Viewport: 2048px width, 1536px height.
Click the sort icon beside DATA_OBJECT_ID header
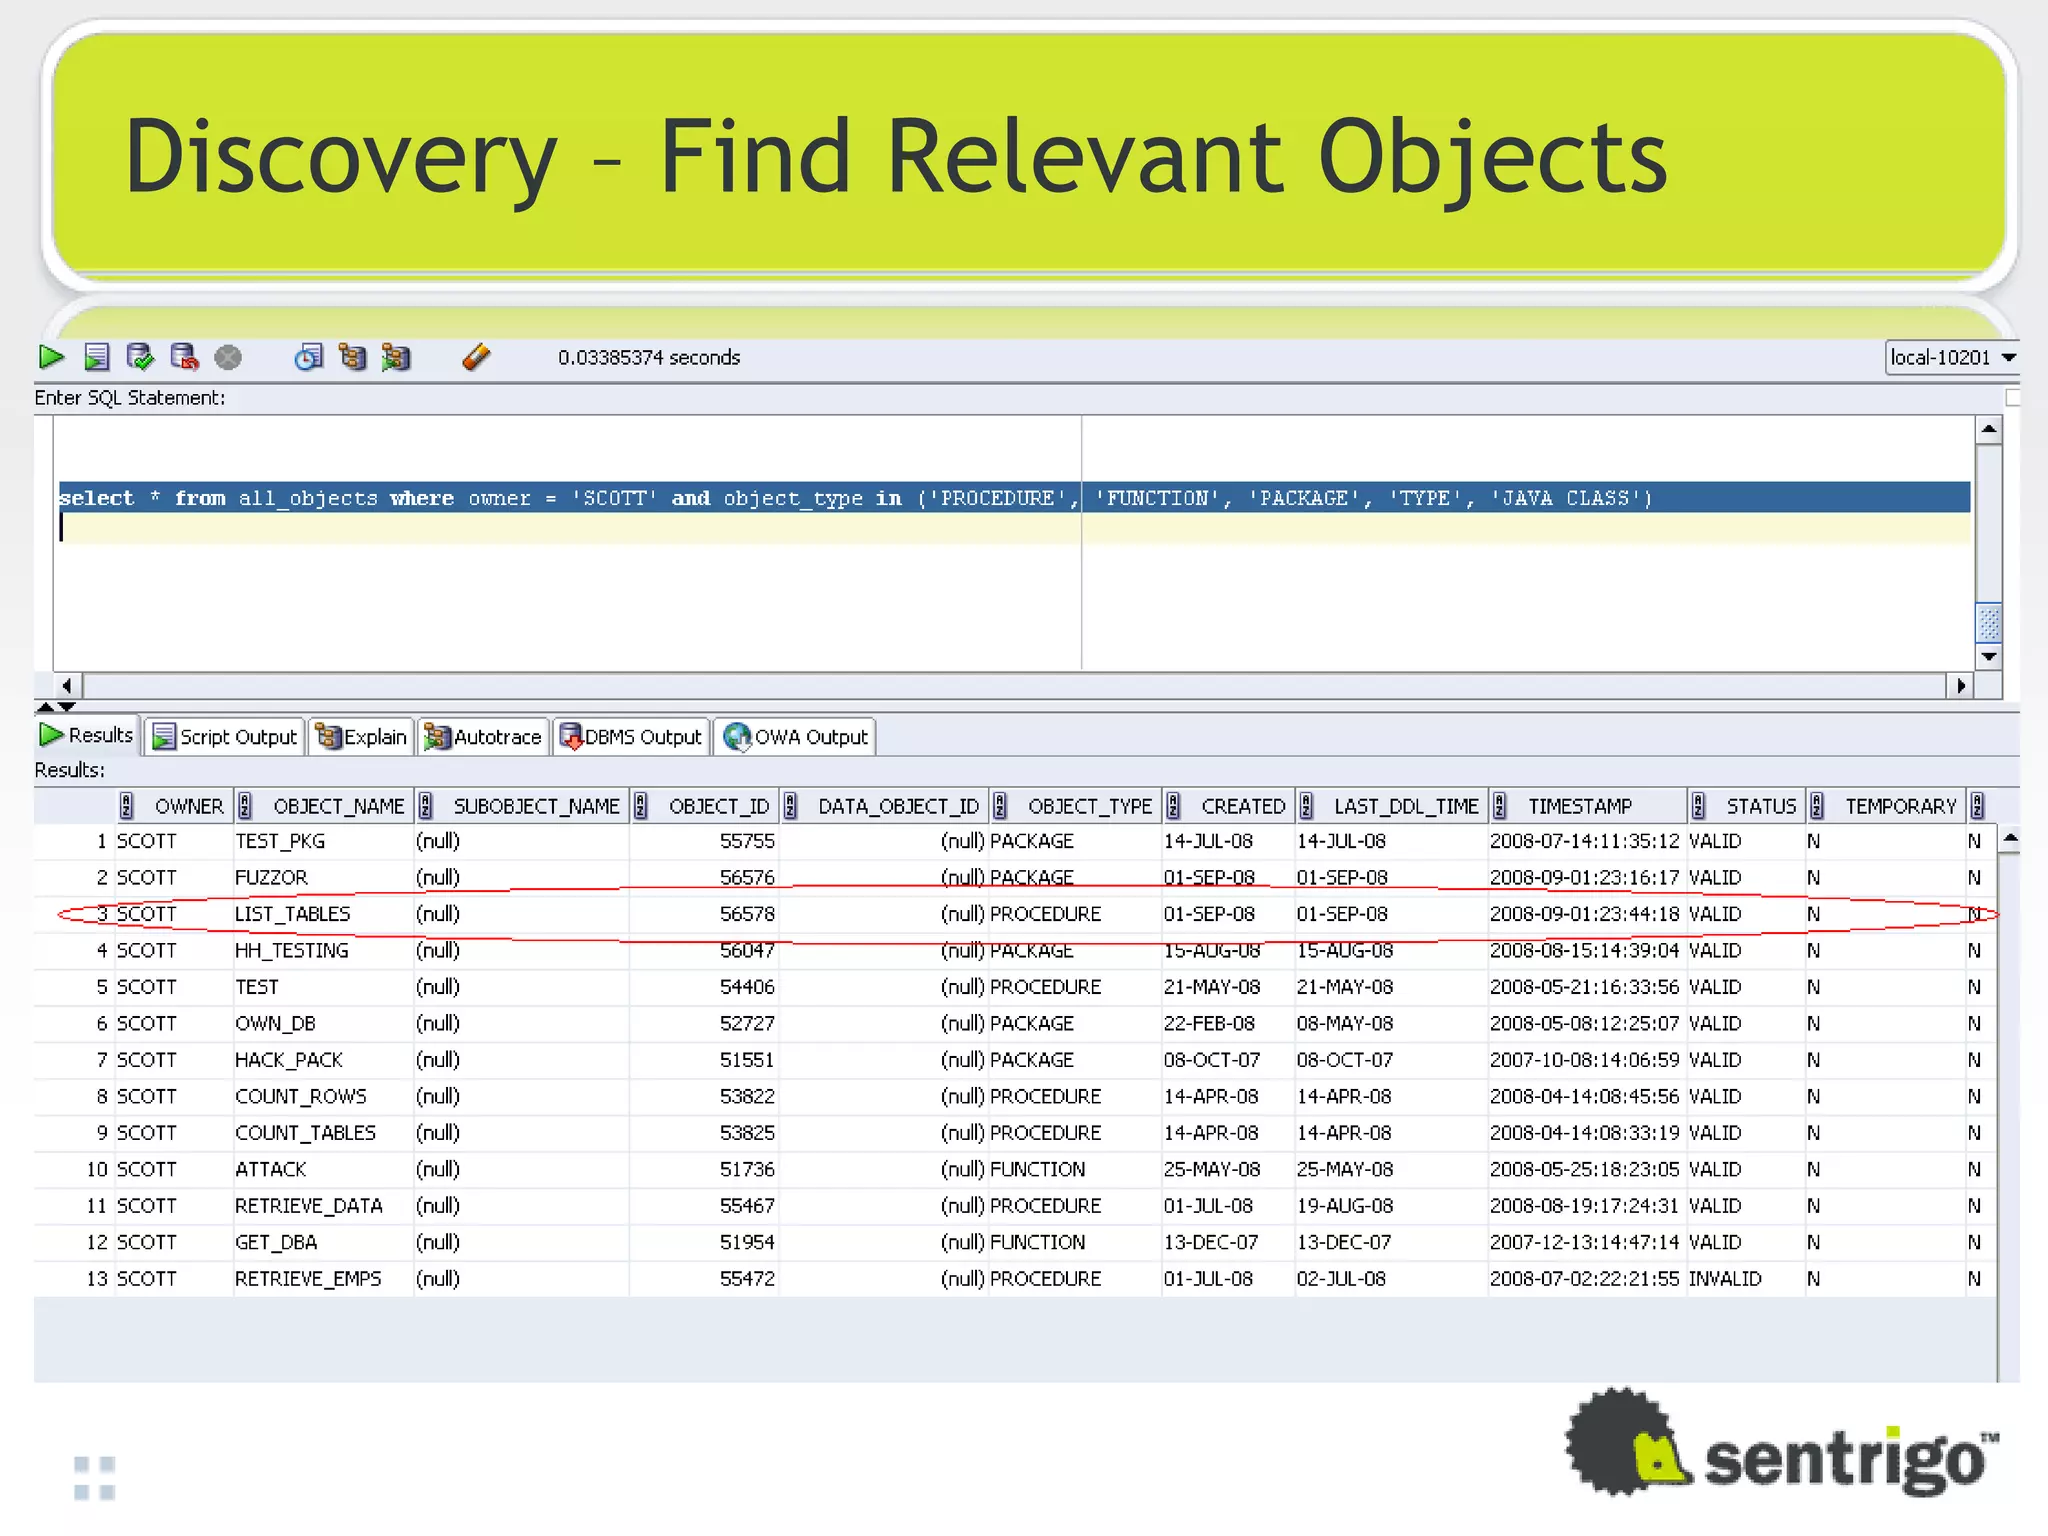pos(790,806)
